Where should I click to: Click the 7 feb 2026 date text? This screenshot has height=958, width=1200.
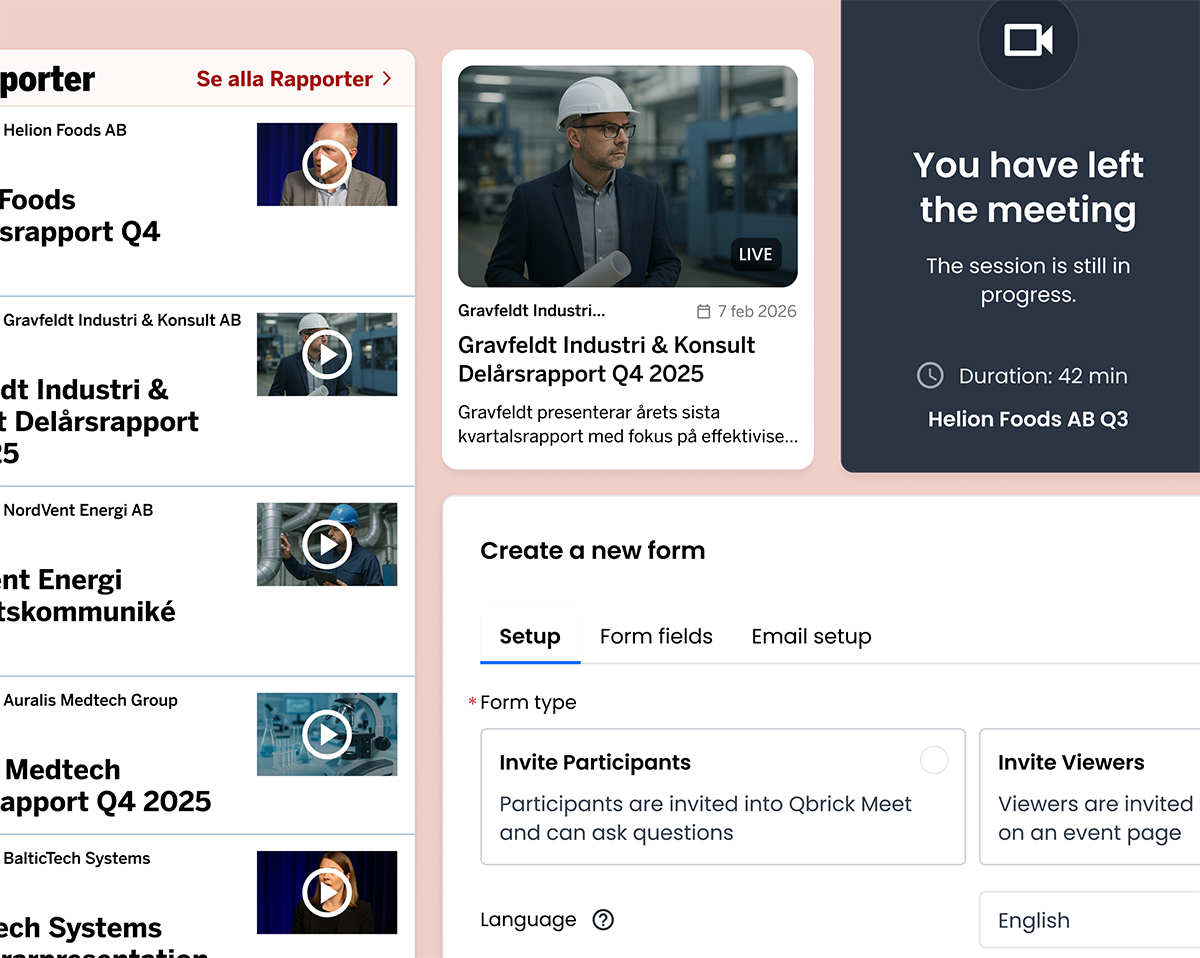pos(757,311)
